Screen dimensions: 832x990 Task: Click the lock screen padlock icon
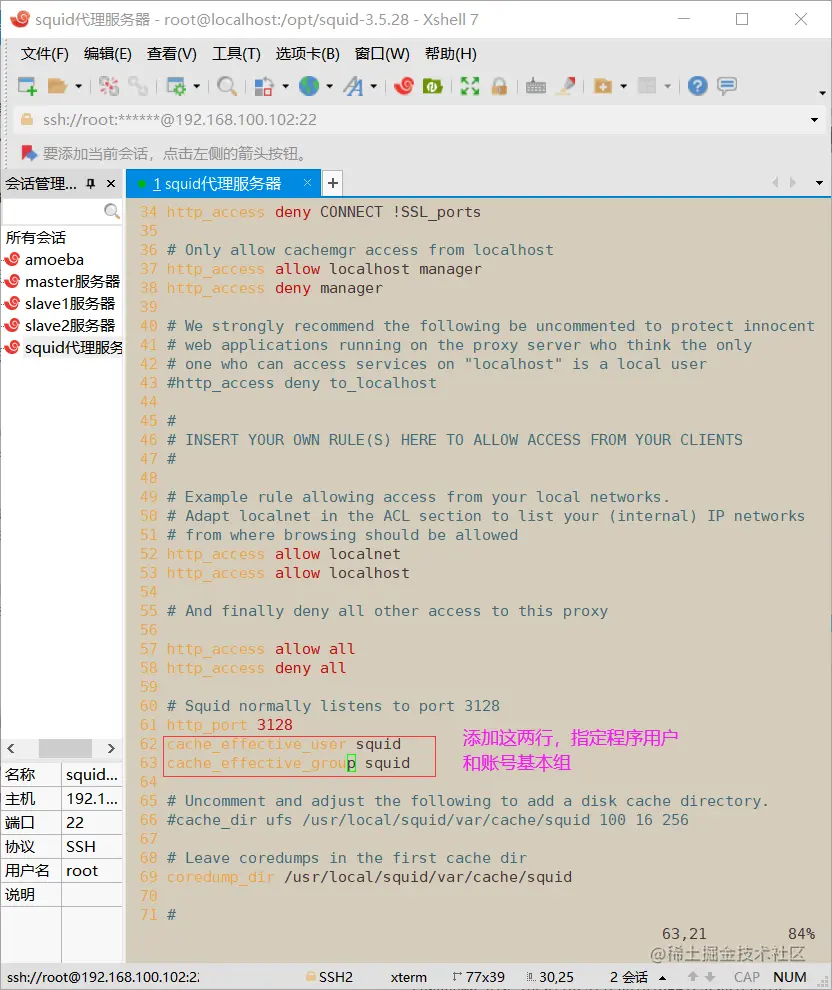pyautogui.click(x=499, y=86)
